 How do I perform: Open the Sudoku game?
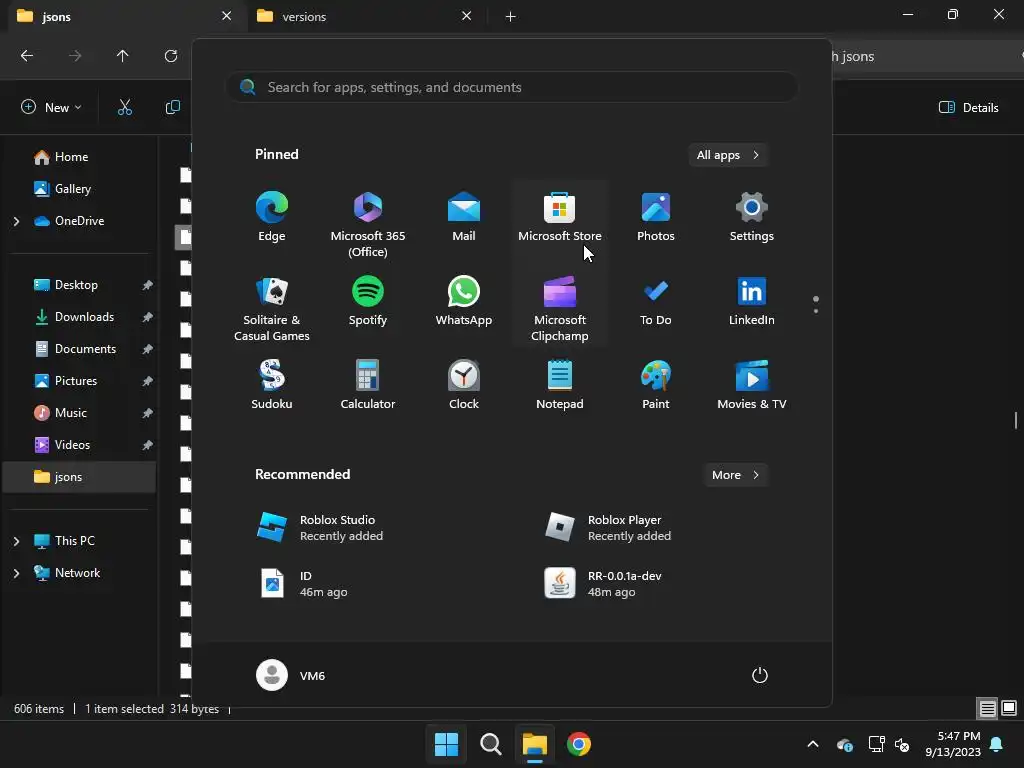272,385
